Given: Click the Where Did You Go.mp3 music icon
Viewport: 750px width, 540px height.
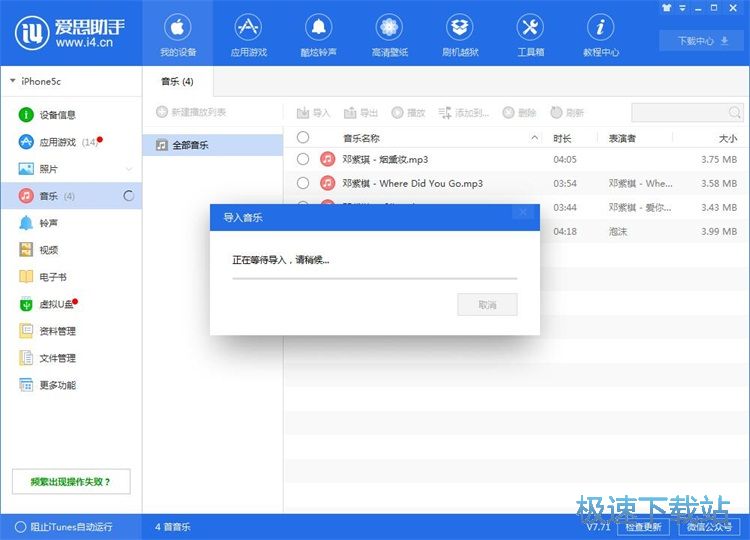Looking at the screenshot, I should (x=328, y=183).
